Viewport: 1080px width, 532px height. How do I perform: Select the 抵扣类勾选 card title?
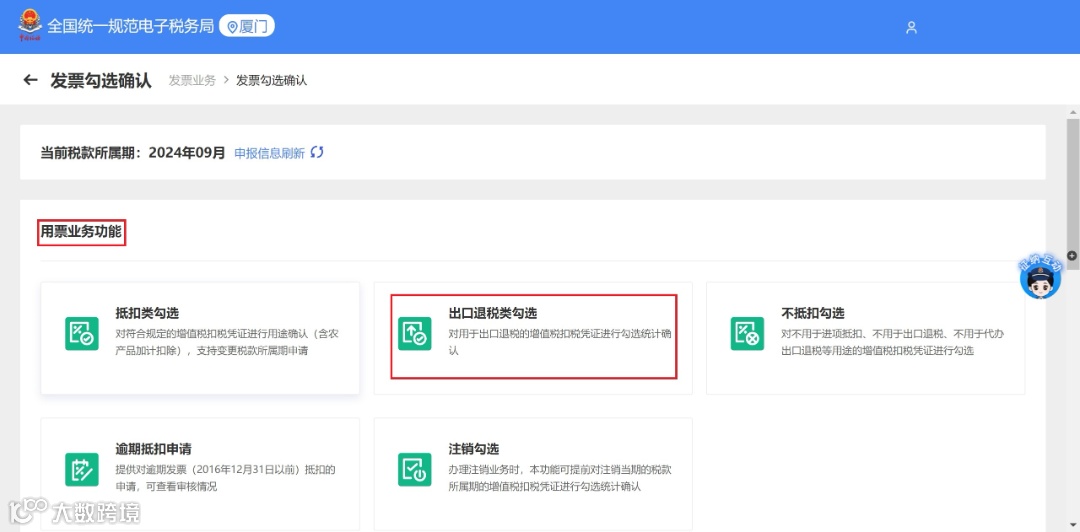(x=147, y=314)
